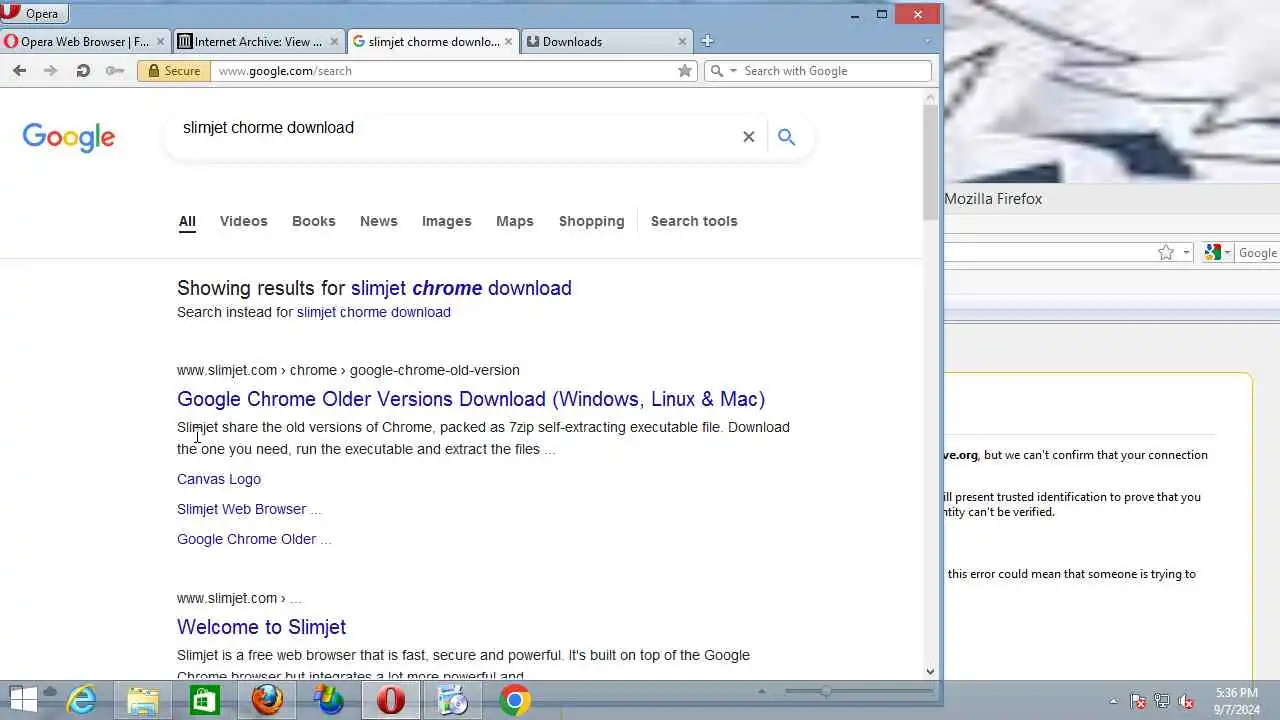Search instead for slimjet chorme download
The width and height of the screenshot is (1280, 720).
click(x=374, y=312)
